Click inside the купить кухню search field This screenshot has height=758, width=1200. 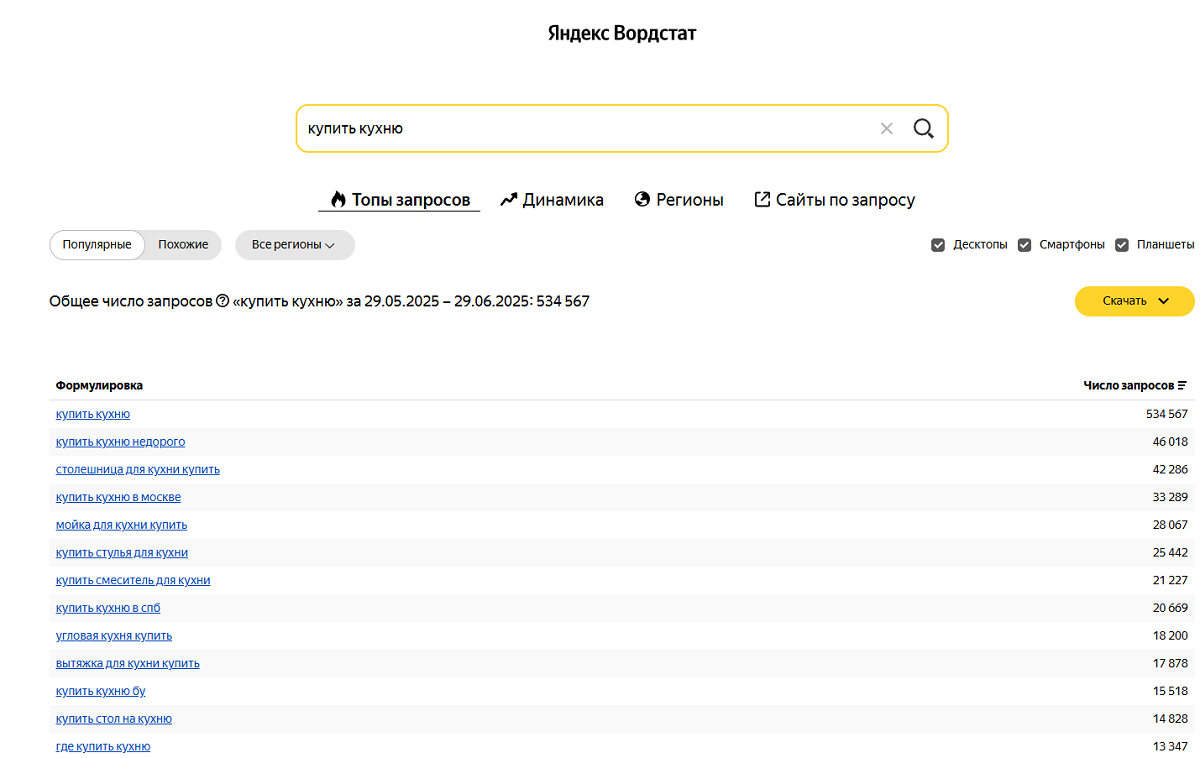[580, 129]
